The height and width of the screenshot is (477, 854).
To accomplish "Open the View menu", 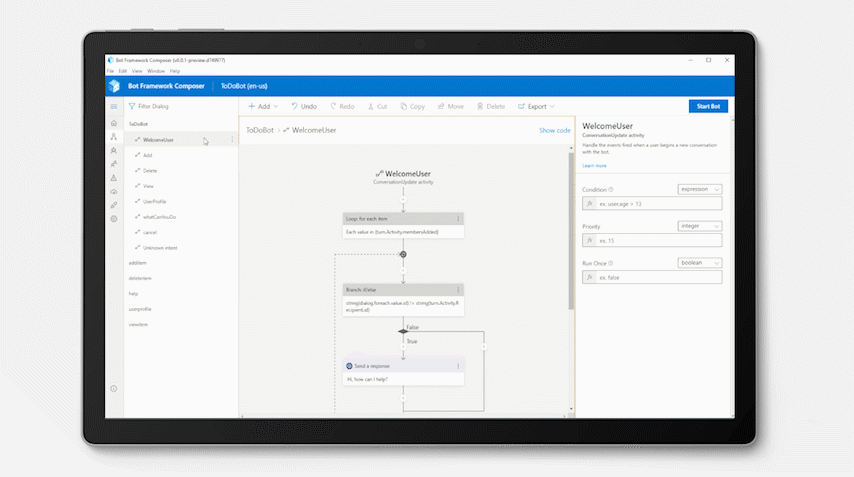I will pos(137,71).
